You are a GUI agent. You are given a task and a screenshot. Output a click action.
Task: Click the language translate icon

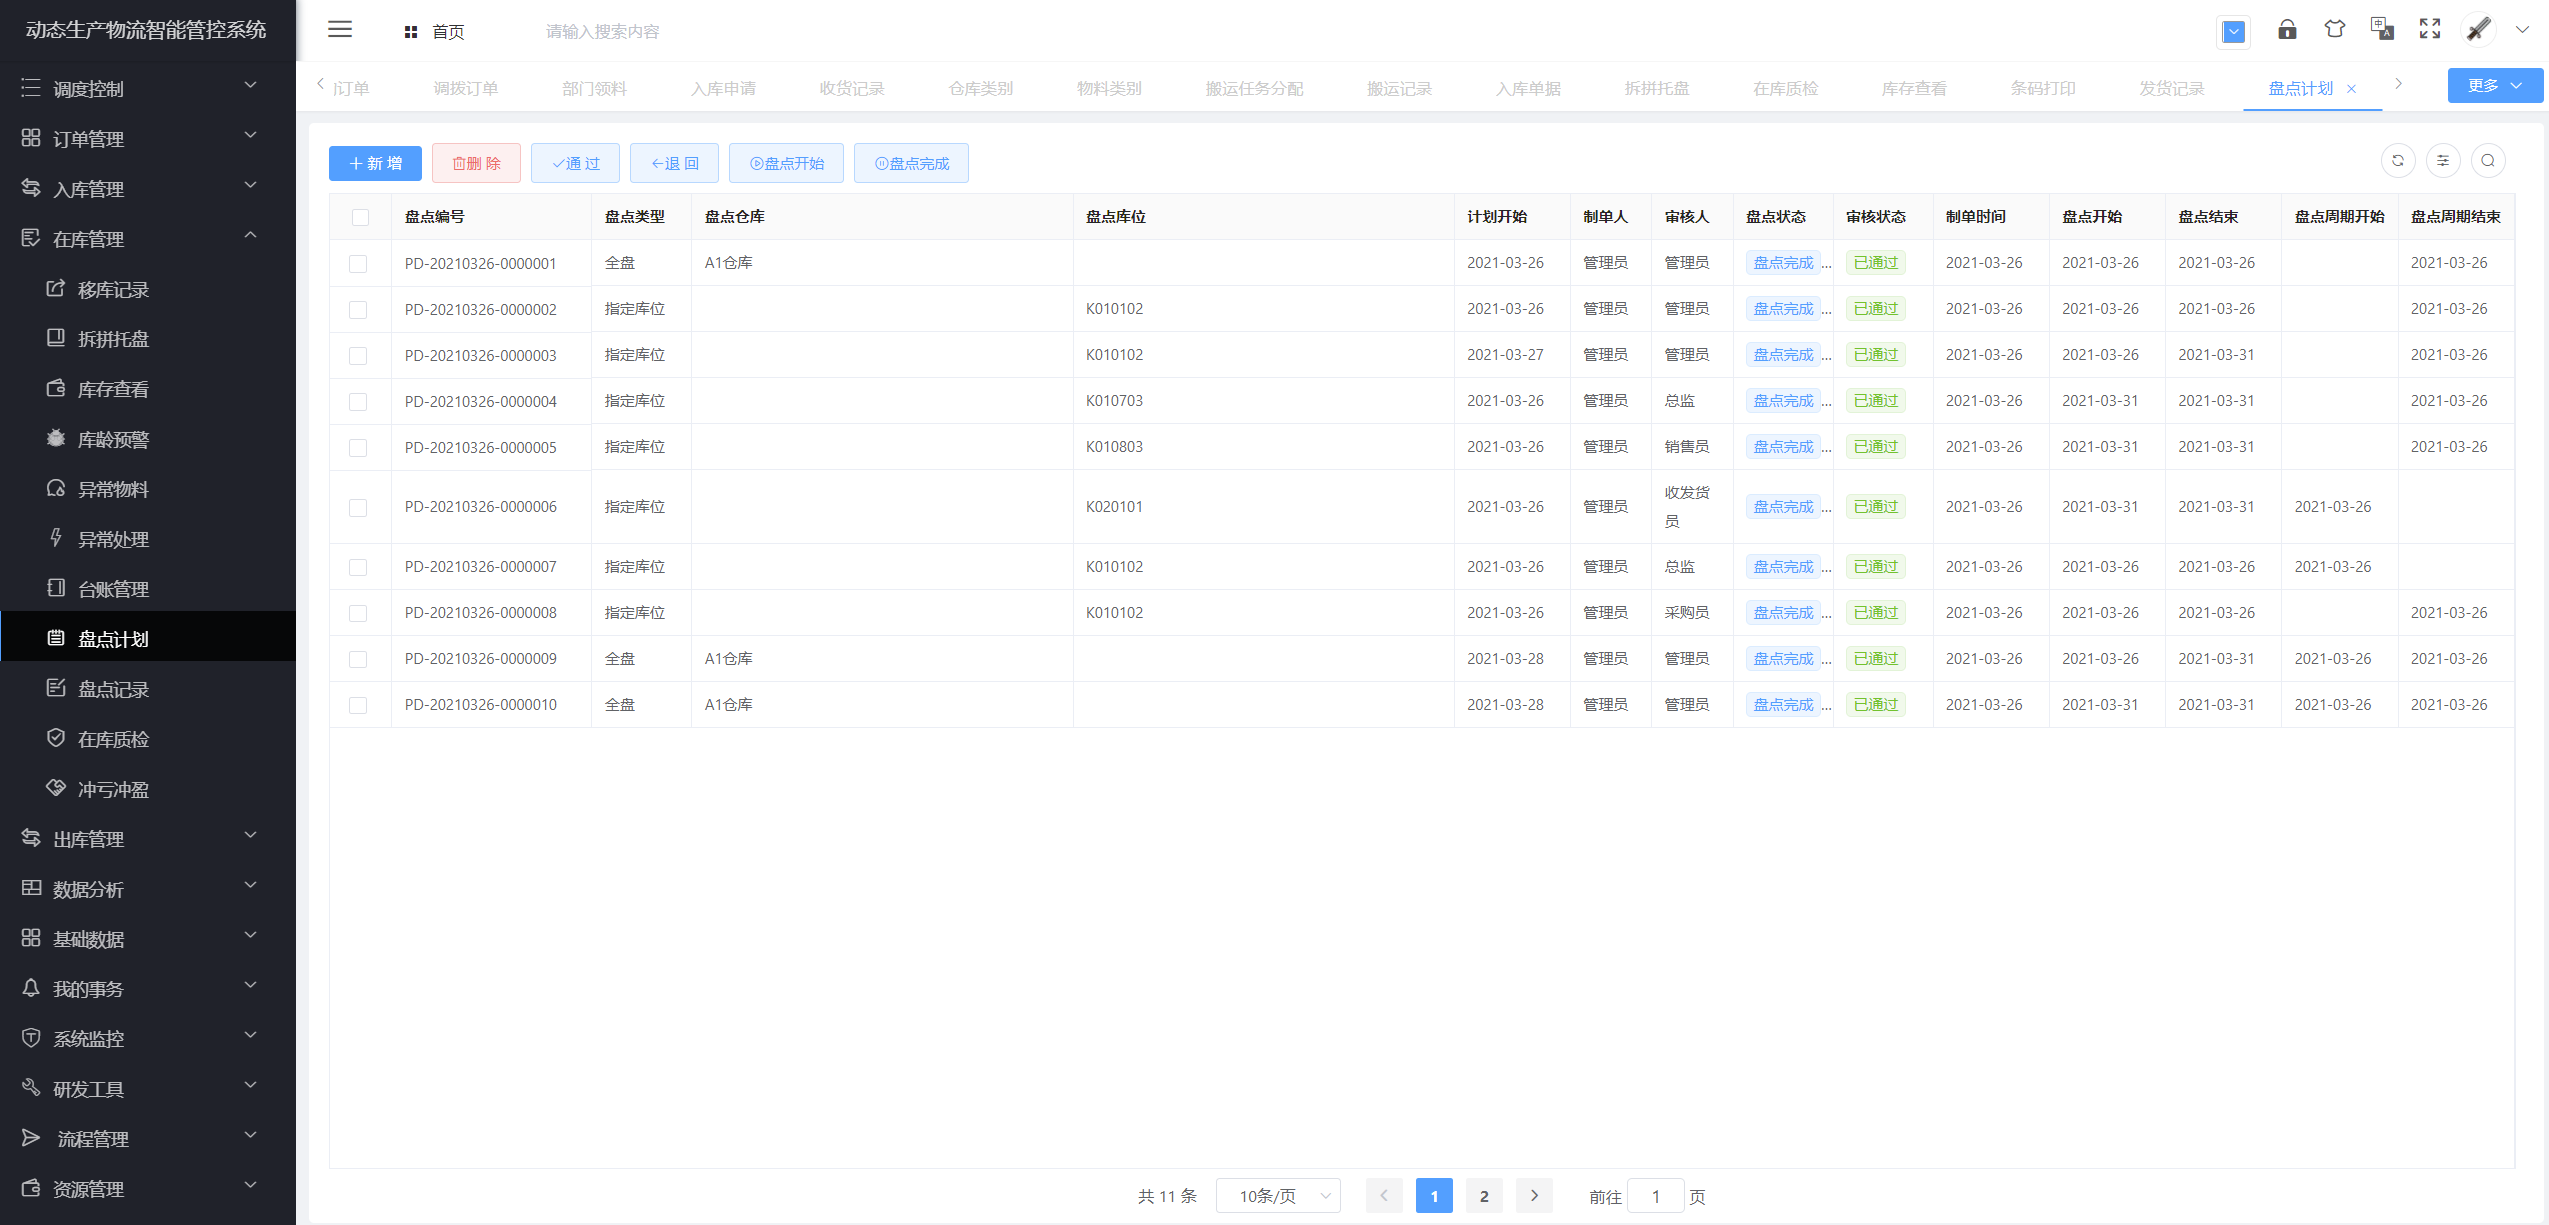coord(2382,30)
